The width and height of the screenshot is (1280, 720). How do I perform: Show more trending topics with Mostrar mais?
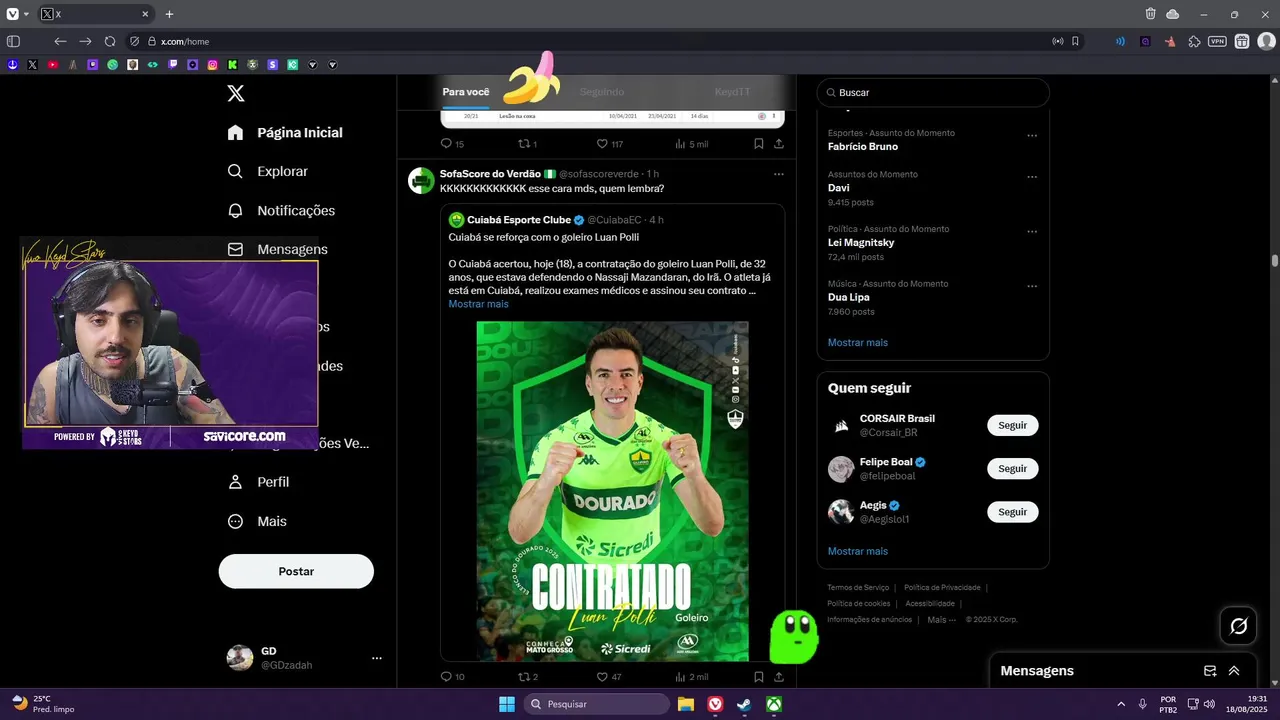[x=857, y=343]
